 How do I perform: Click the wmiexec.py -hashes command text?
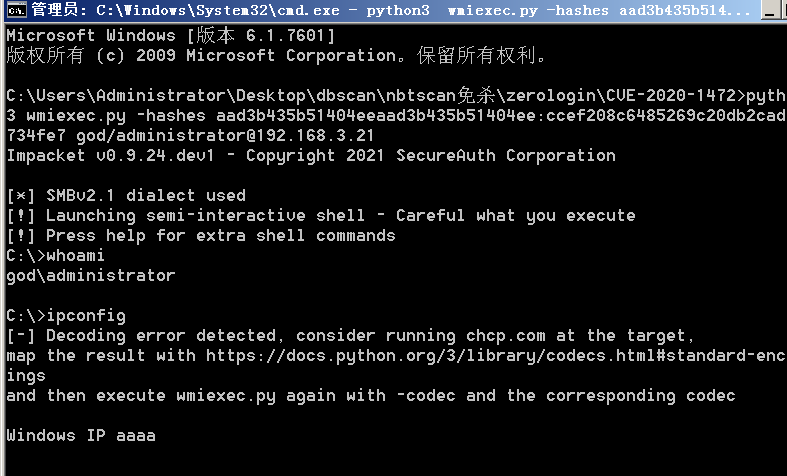(x=116, y=115)
